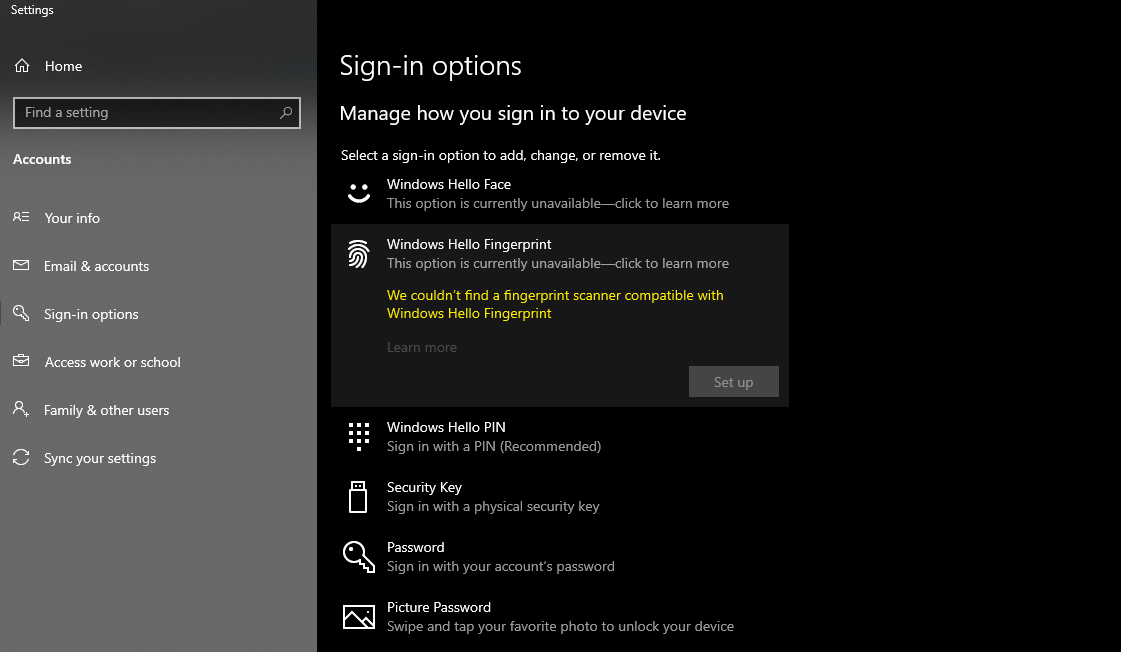Expand the Password sign-in option

click(560, 557)
